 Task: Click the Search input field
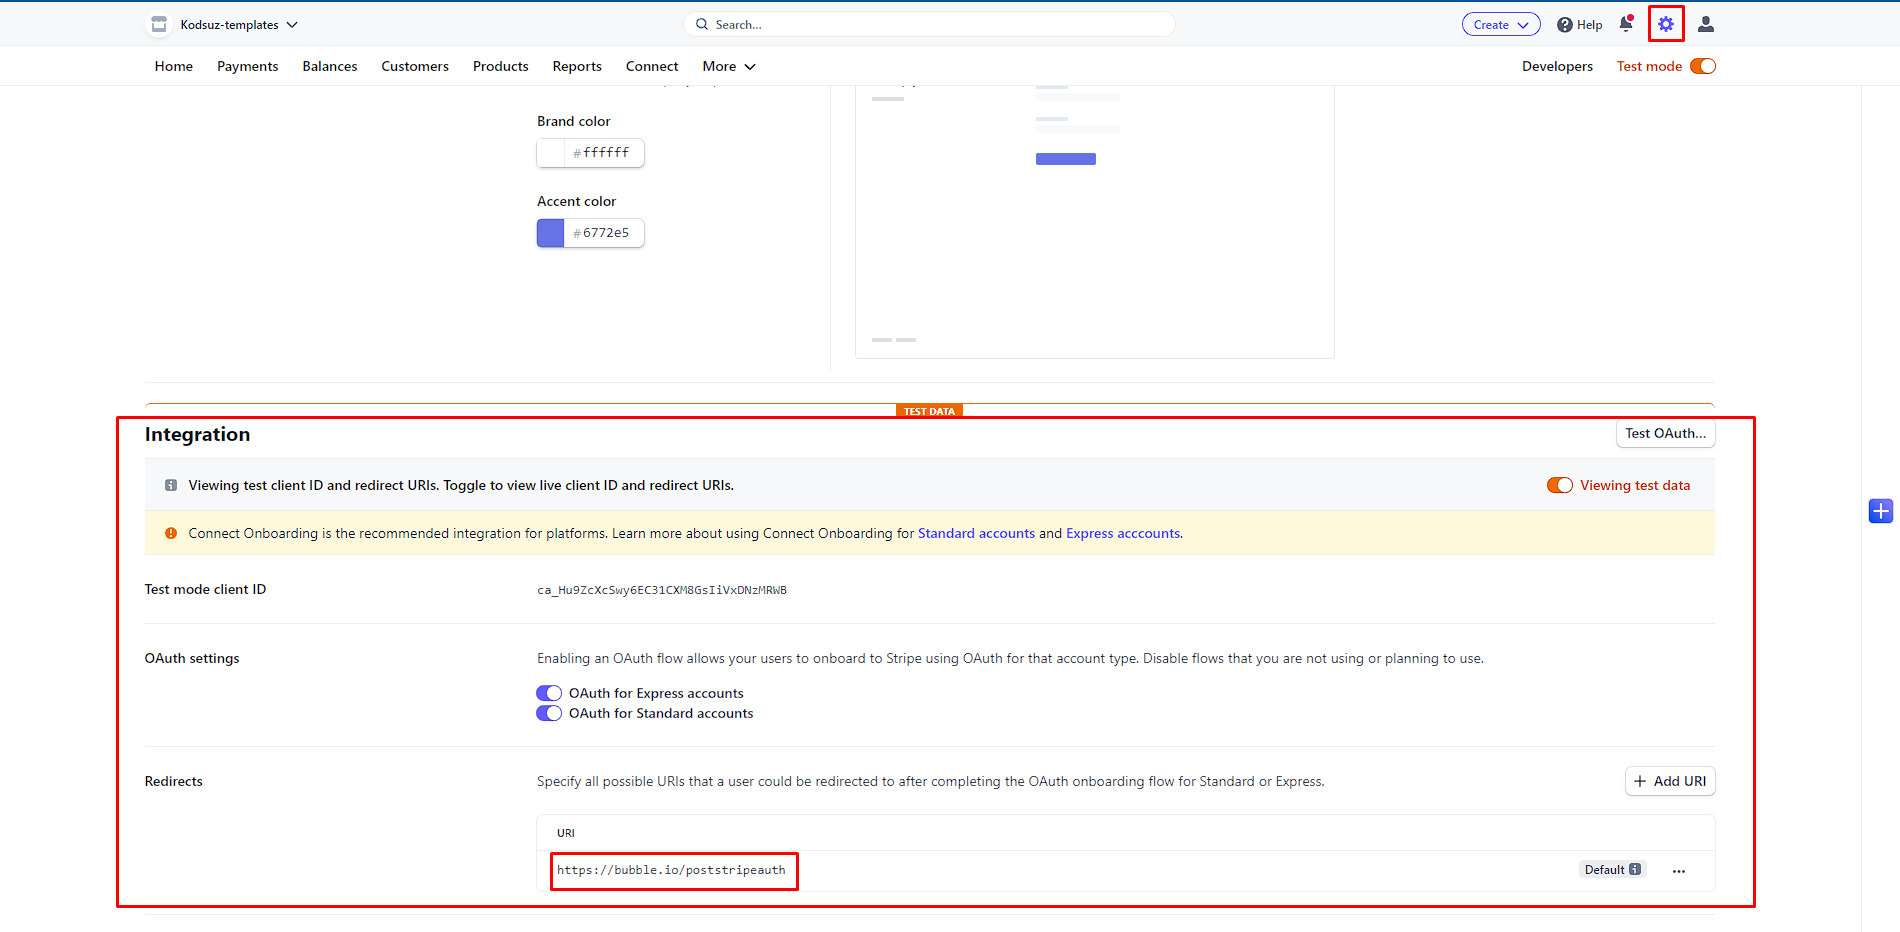[930, 24]
